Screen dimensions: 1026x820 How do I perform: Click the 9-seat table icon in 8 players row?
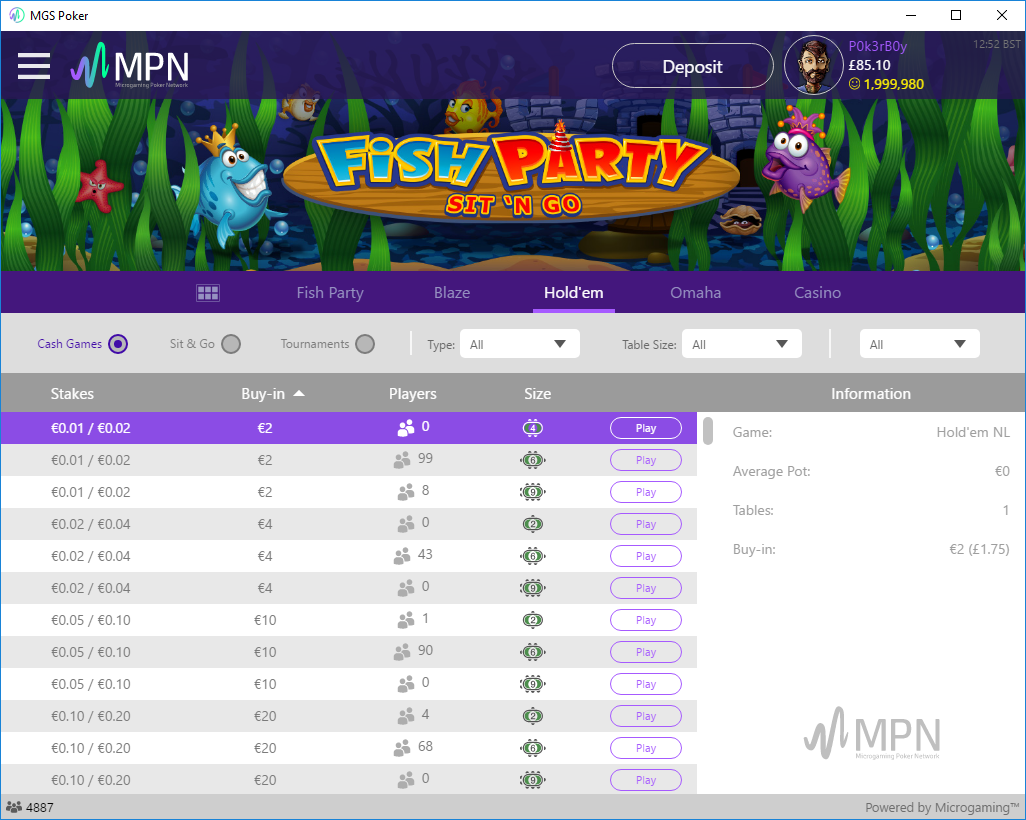pos(533,492)
